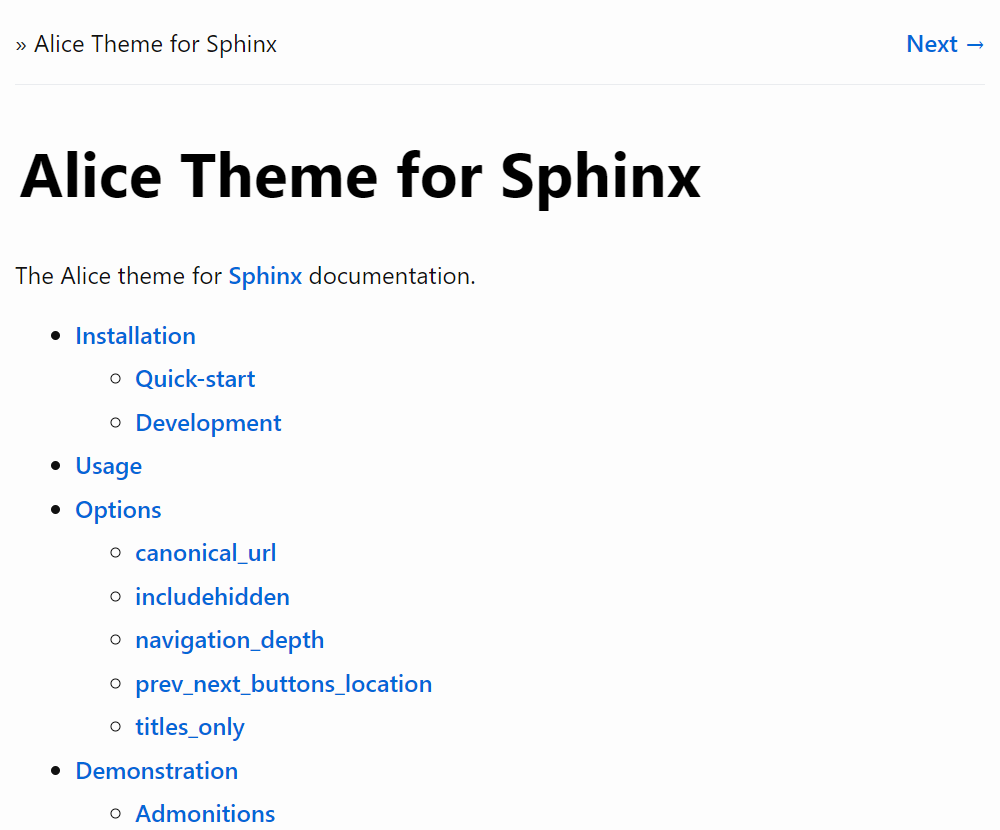Click the breadcrumb Alice Theme for Sphinx

point(155,44)
